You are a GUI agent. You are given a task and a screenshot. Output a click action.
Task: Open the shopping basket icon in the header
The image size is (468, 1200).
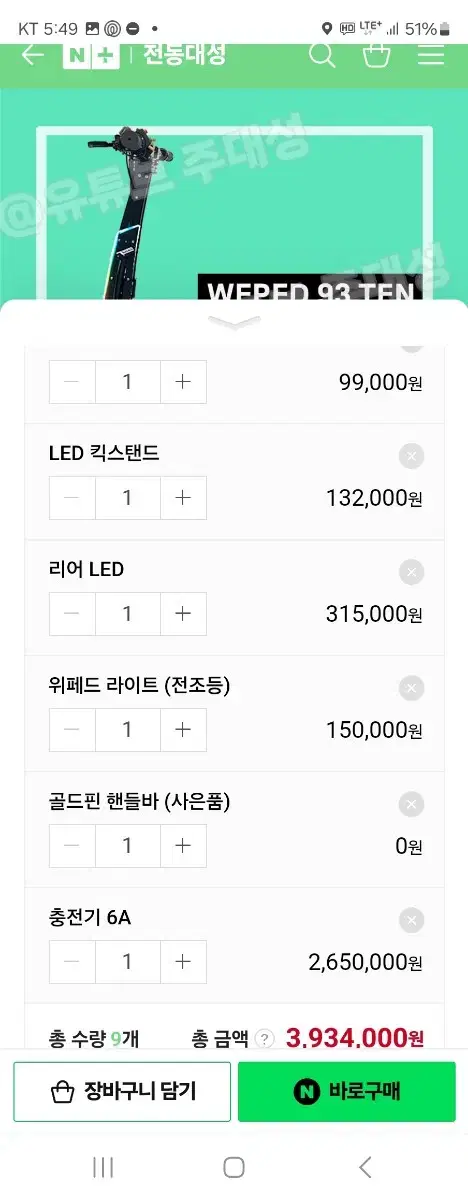376,54
